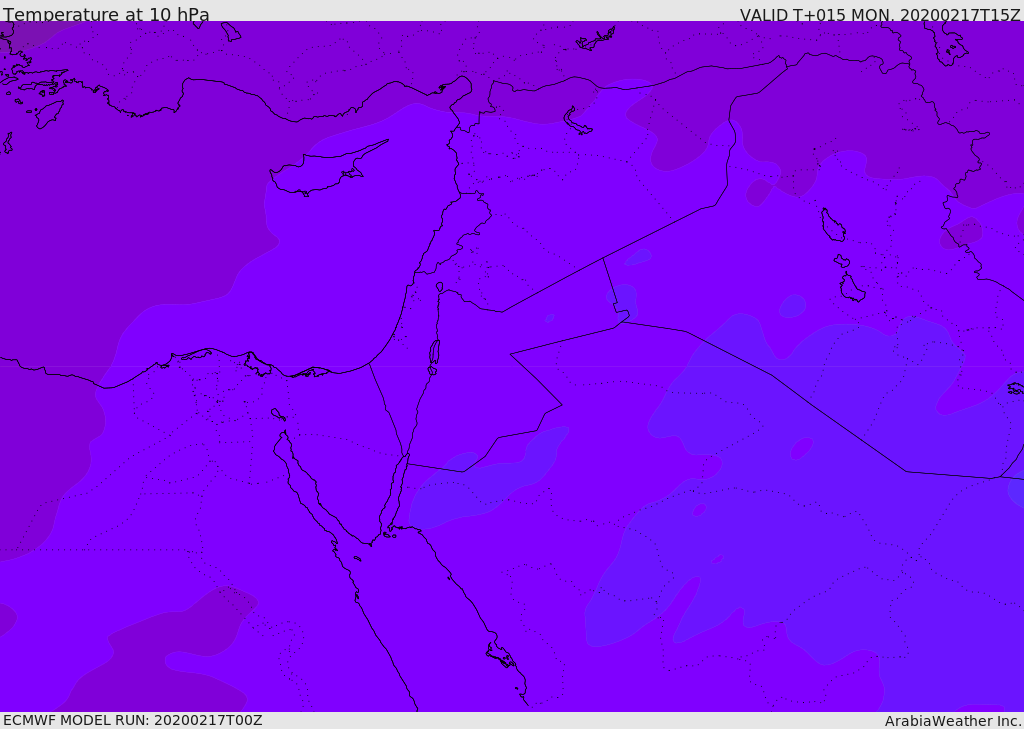Screen dimensions: 1024x729
Task: Click the "Temperature at 10 hPa" title text
Action: coord(106,14)
